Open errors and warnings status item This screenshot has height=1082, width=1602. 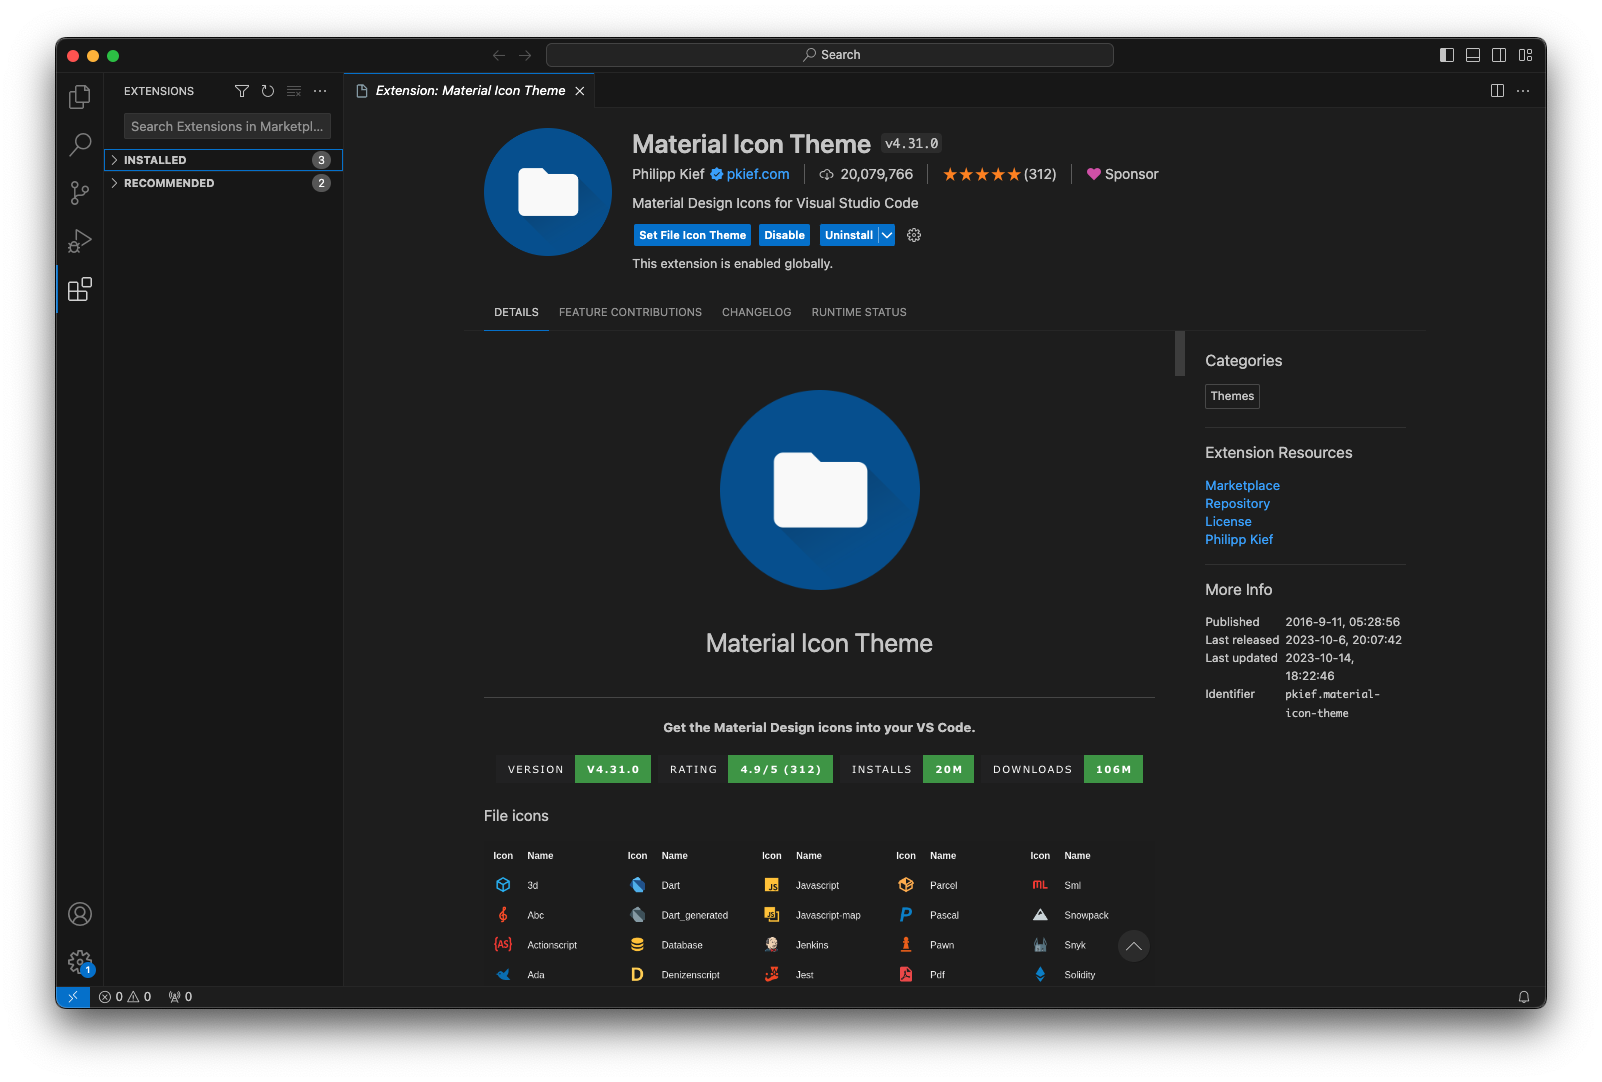125,997
